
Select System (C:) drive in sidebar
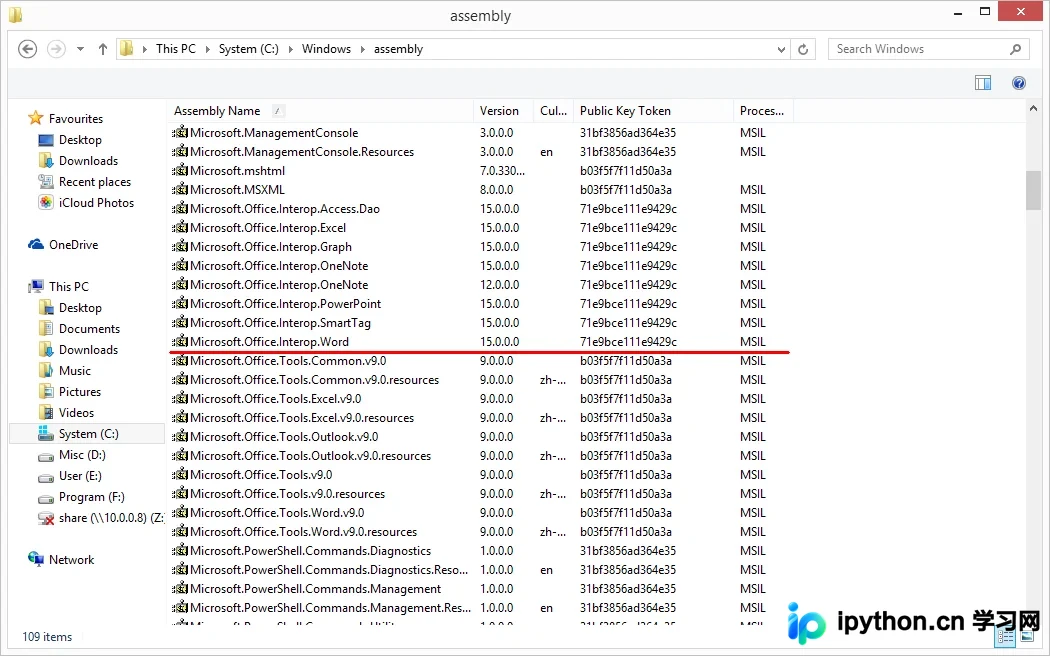point(88,434)
